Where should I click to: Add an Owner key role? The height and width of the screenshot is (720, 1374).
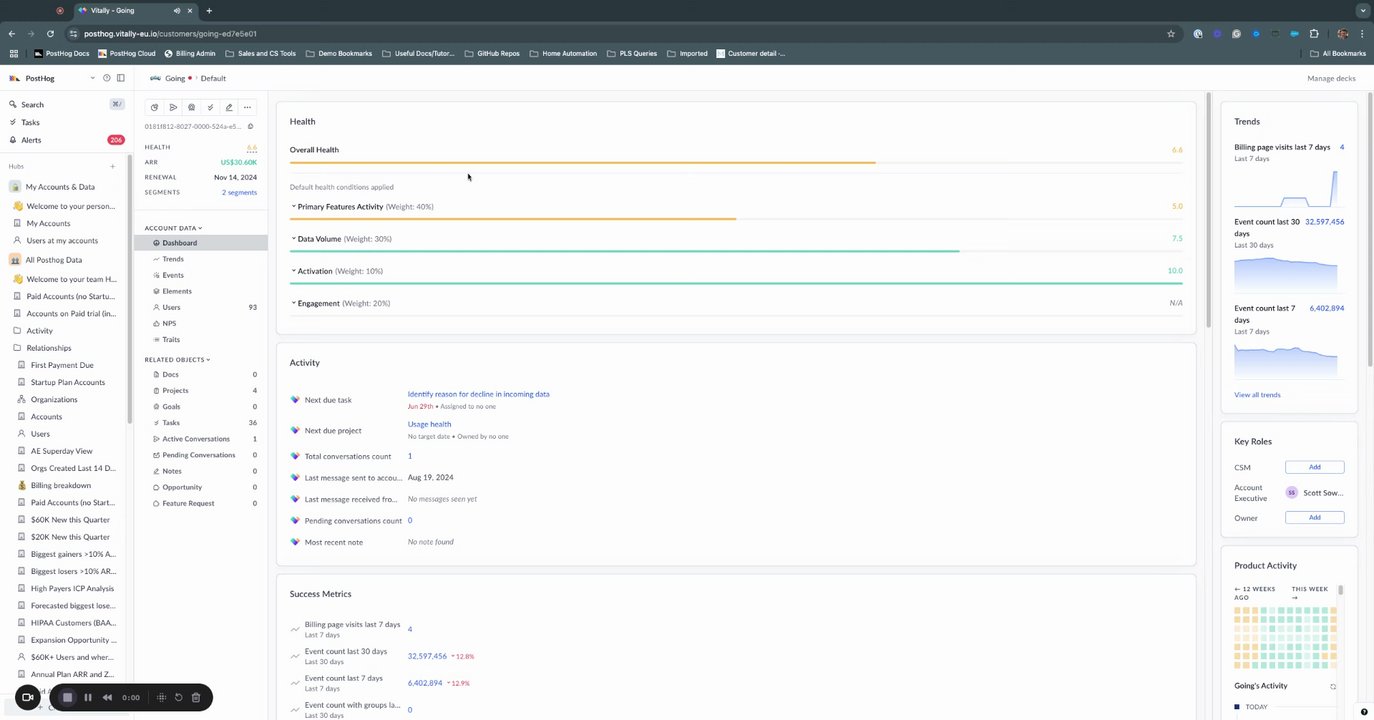(x=1314, y=517)
